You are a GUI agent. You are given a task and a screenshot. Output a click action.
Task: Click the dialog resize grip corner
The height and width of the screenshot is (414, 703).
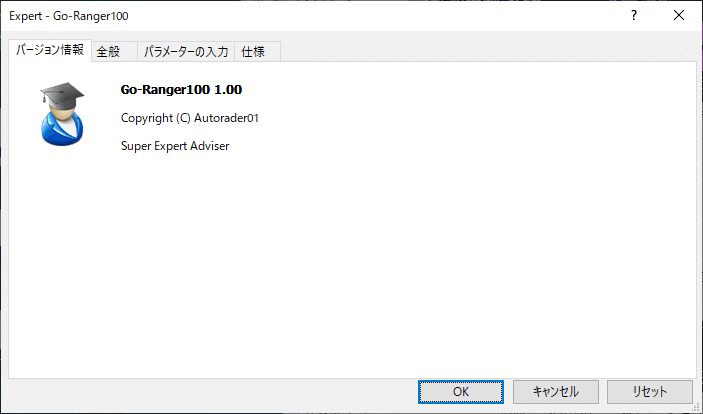[697, 408]
